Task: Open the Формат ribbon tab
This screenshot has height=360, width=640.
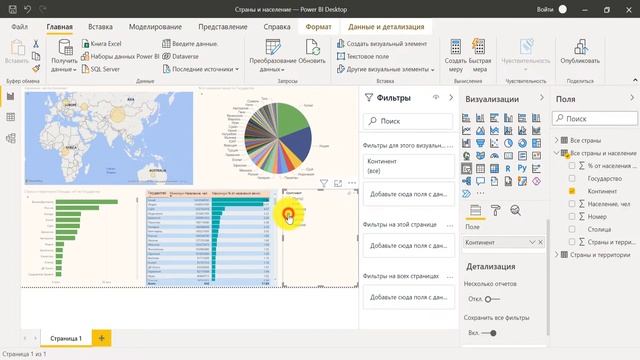Action: pos(318,27)
